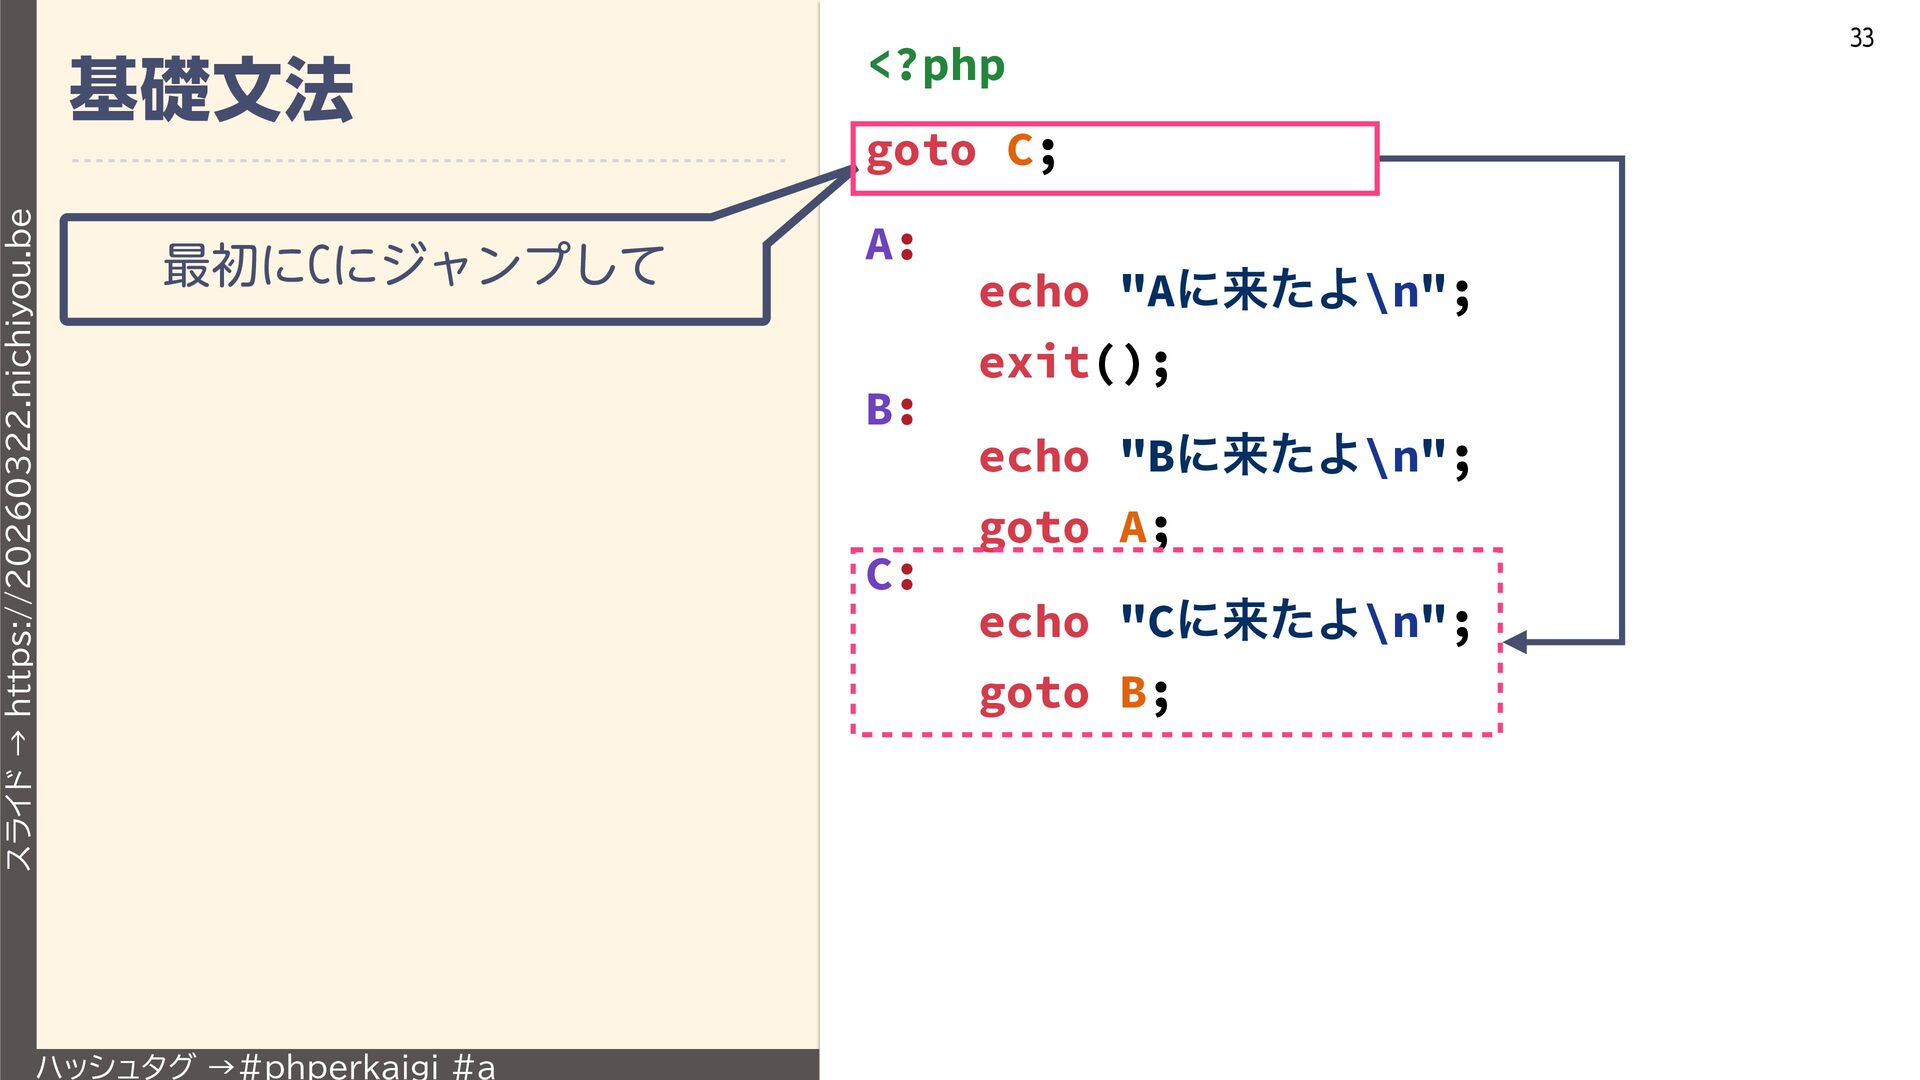
Task: Click the echo "Aに来たよ" line
Action: tap(1223, 292)
